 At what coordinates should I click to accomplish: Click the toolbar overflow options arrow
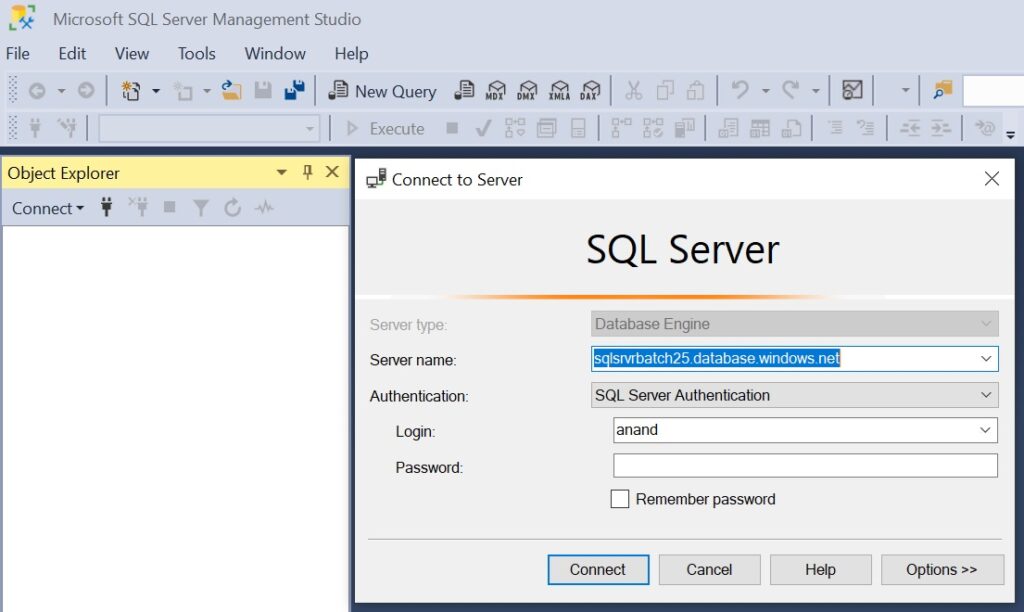coord(1010,135)
